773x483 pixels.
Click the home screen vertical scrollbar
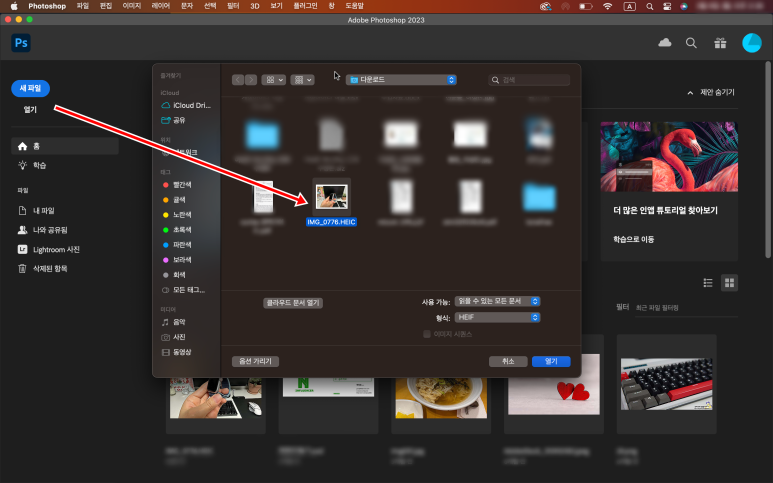point(768,159)
